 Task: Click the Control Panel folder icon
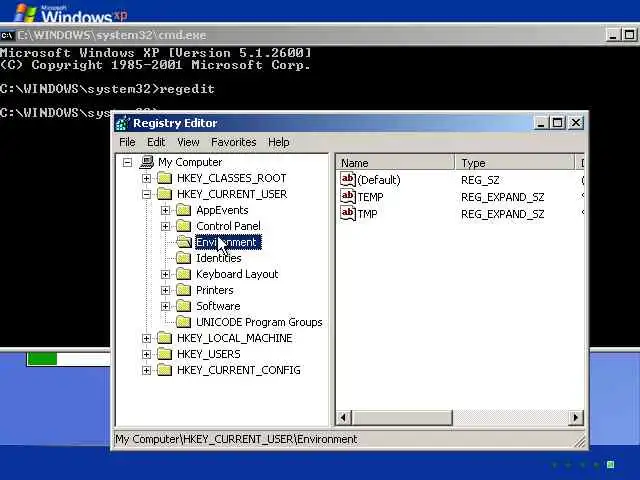click(x=184, y=226)
